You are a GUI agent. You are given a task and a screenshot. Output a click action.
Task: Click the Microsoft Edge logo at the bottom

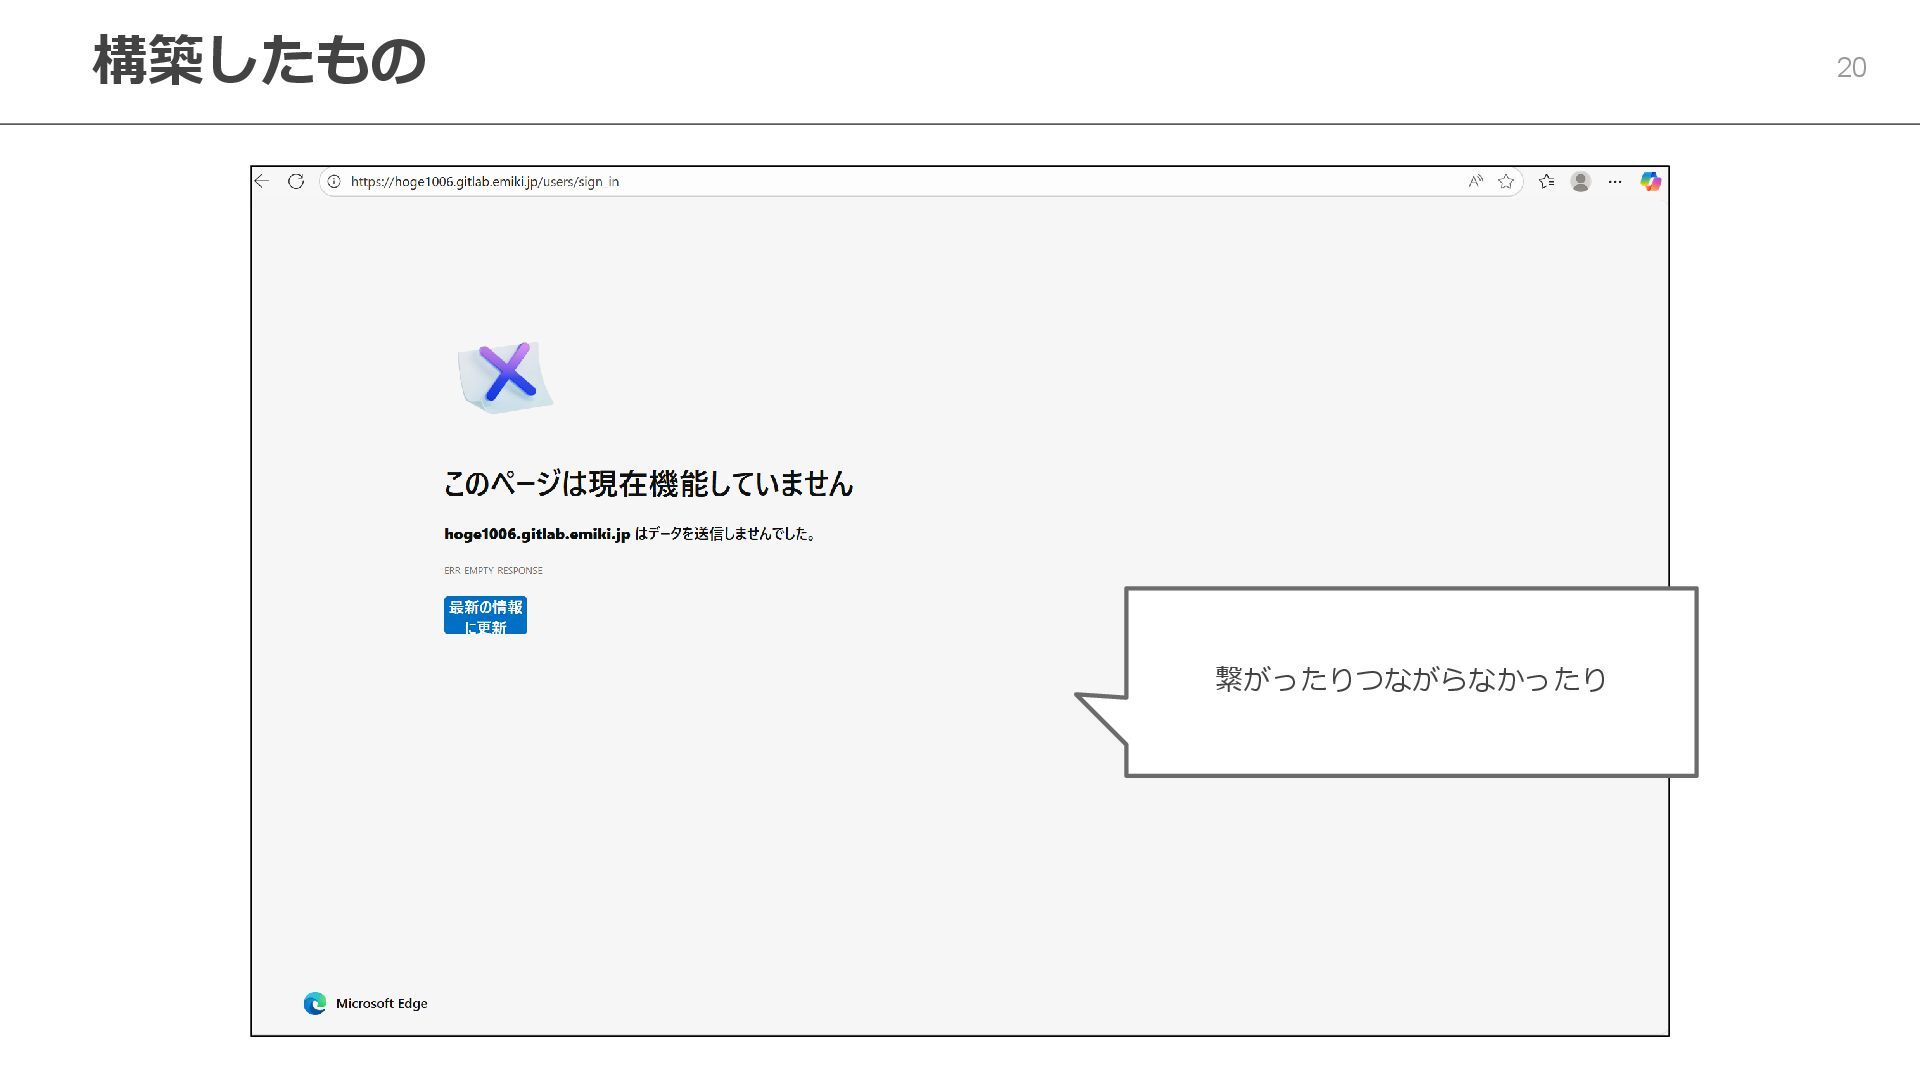315,1003
